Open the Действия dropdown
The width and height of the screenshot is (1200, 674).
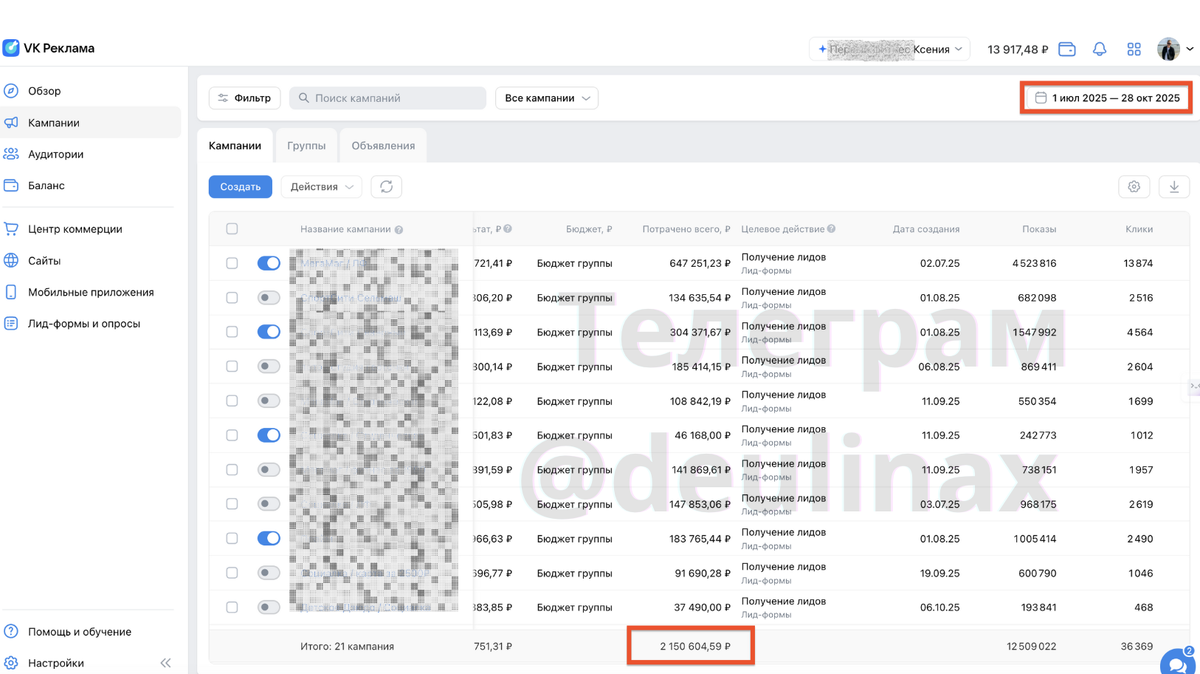pyautogui.click(x=322, y=187)
